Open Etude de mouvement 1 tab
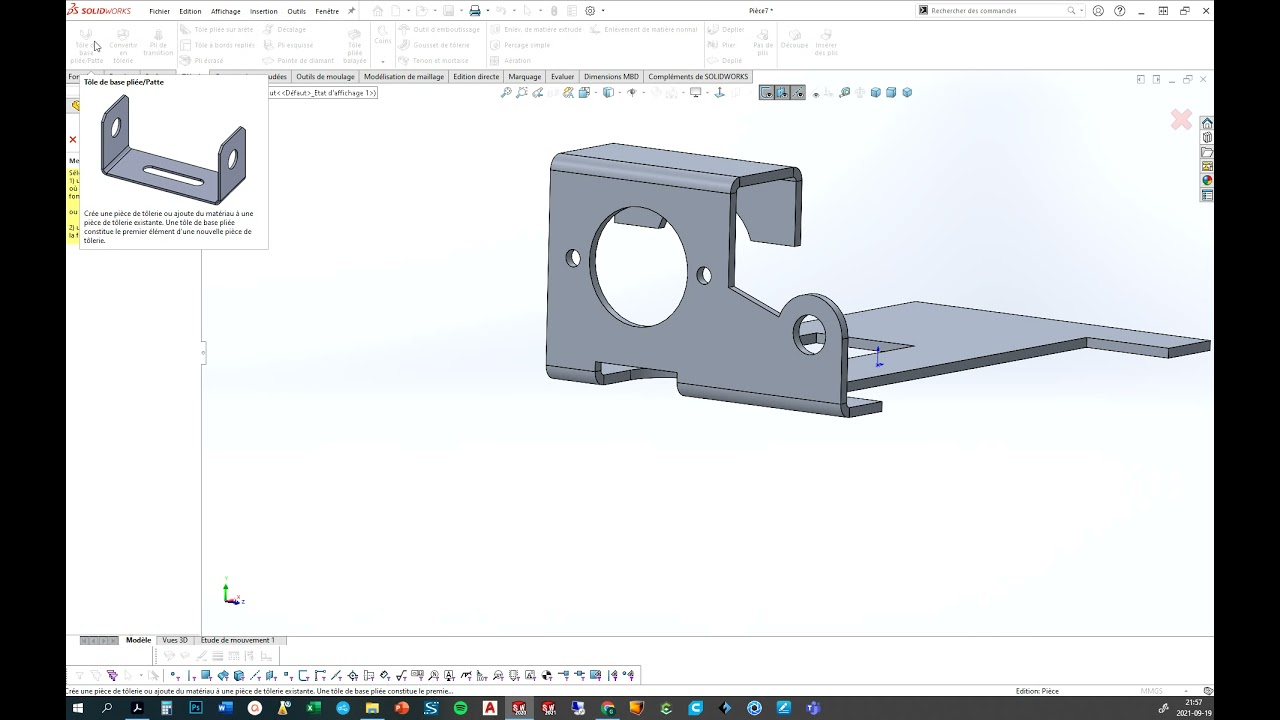This screenshot has width=1280, height=720. point(237,640)
